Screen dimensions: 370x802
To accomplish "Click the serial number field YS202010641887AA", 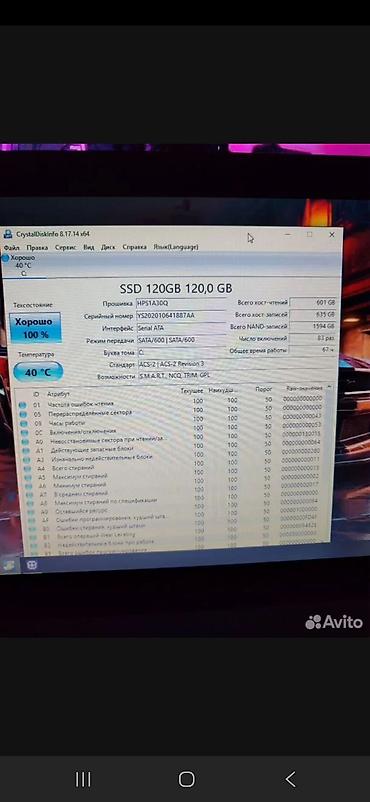I will click(x=181, y=316).
